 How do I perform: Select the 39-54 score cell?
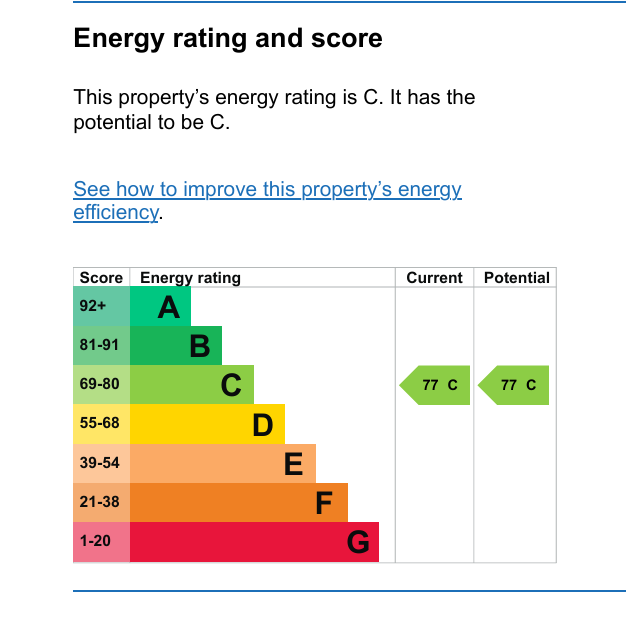coord(102,464)
